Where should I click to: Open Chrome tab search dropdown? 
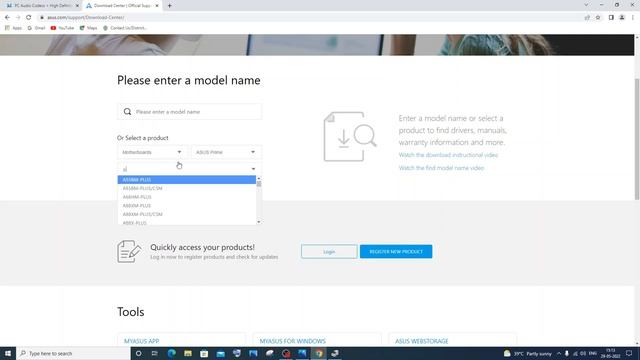click(586, 5)
